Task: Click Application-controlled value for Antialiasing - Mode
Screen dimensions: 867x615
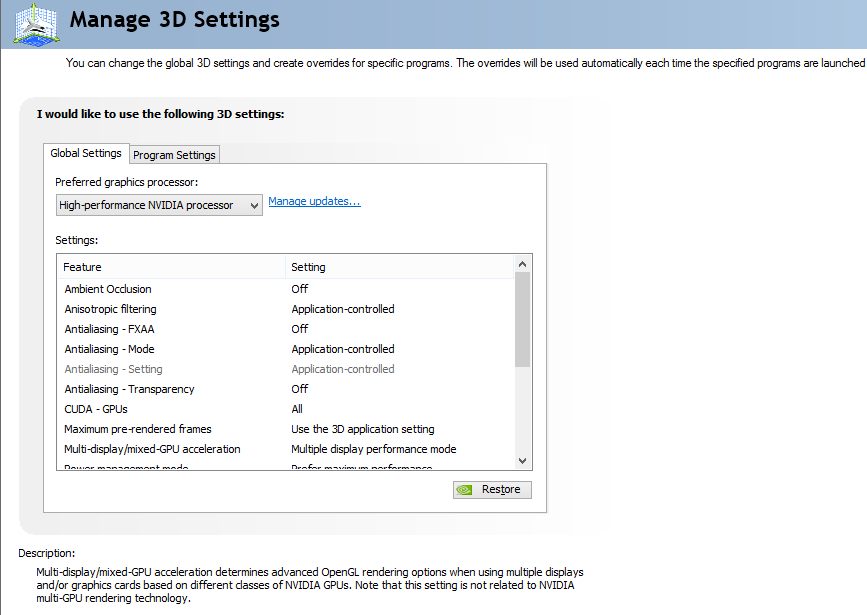Action: (x=343, y=349)
